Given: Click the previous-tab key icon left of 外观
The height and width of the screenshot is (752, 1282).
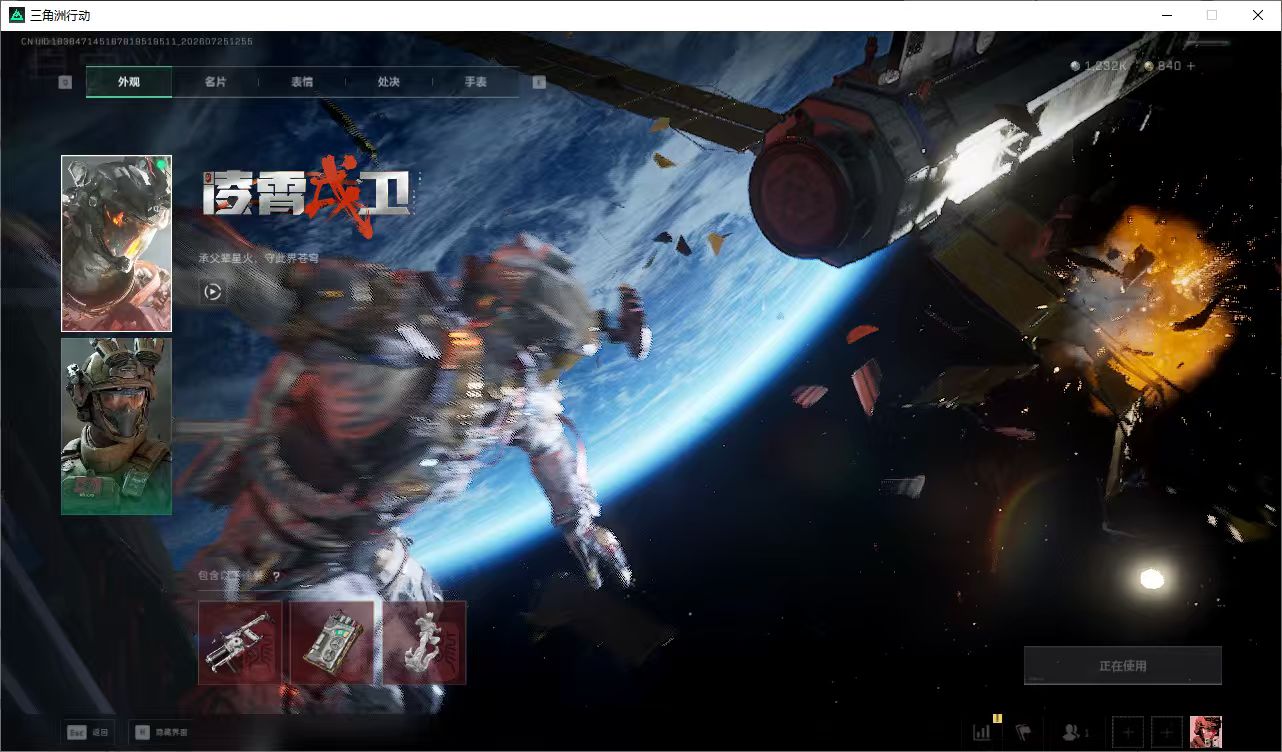Looking at the screenshot, I should click(65, 82).
